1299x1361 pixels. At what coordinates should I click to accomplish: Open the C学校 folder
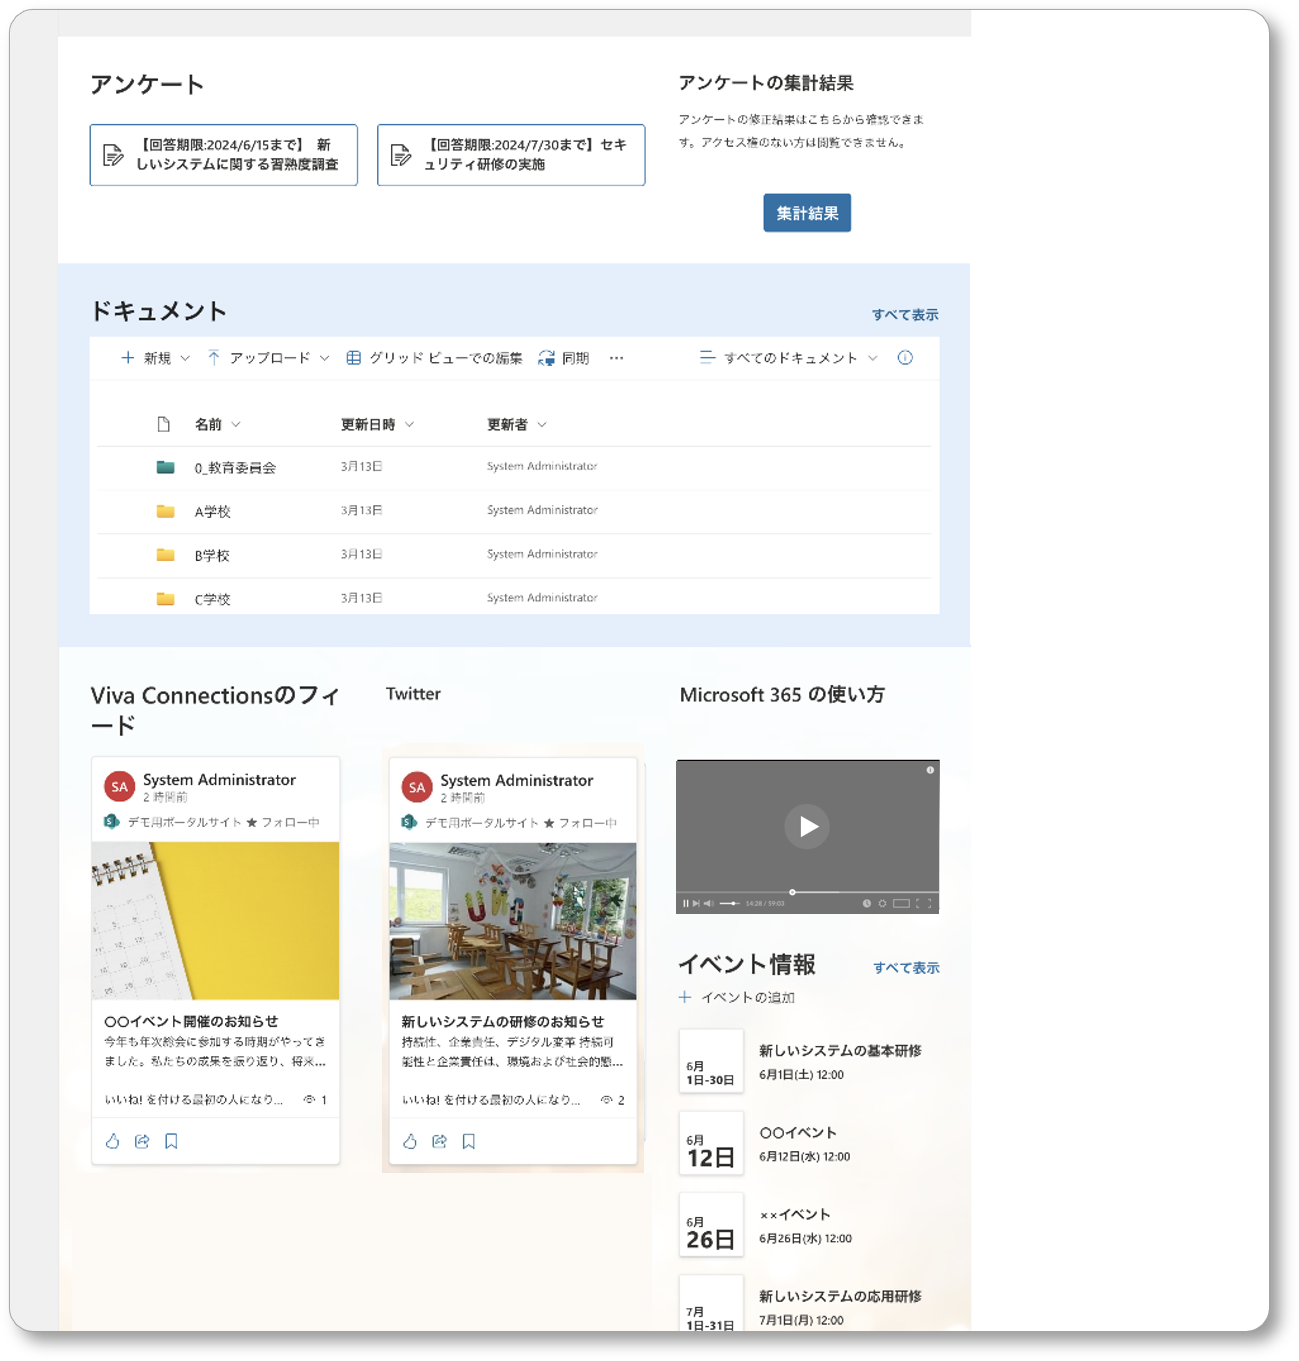coord(212,600)
